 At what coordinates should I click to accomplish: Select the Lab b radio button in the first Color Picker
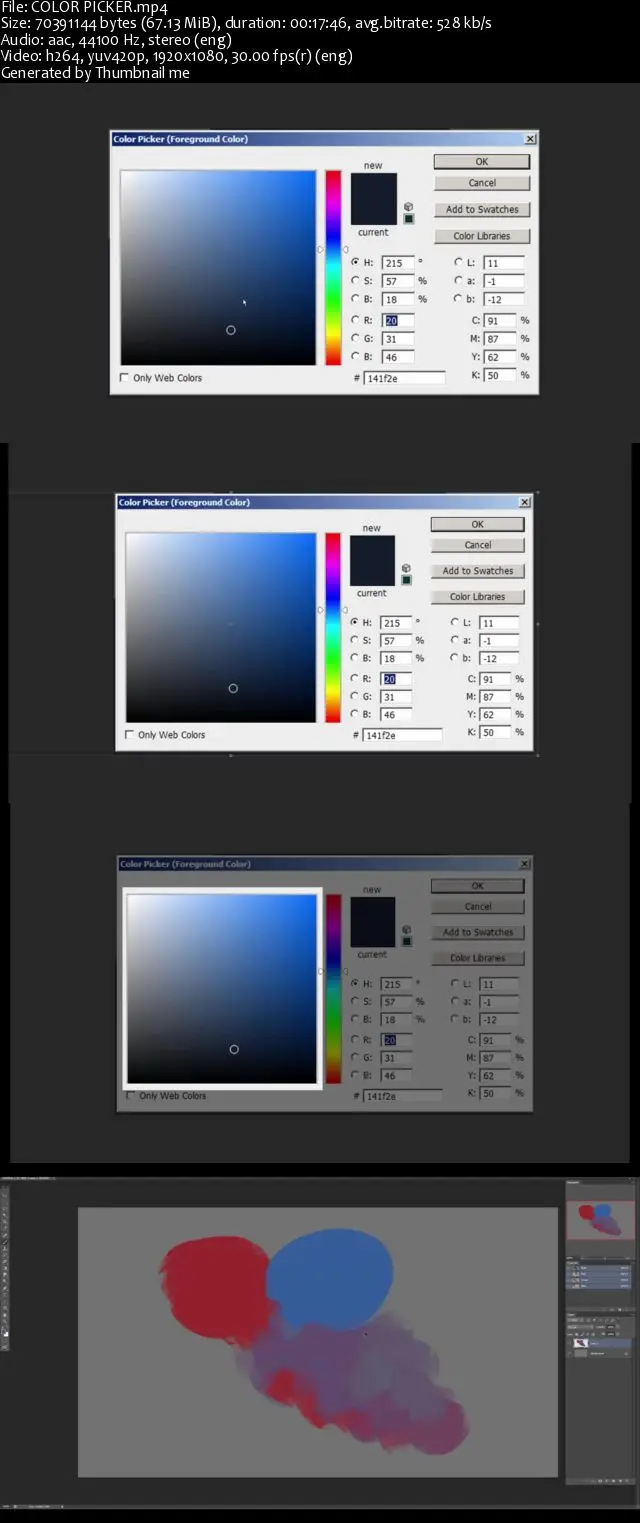click(x=458, y=299)
